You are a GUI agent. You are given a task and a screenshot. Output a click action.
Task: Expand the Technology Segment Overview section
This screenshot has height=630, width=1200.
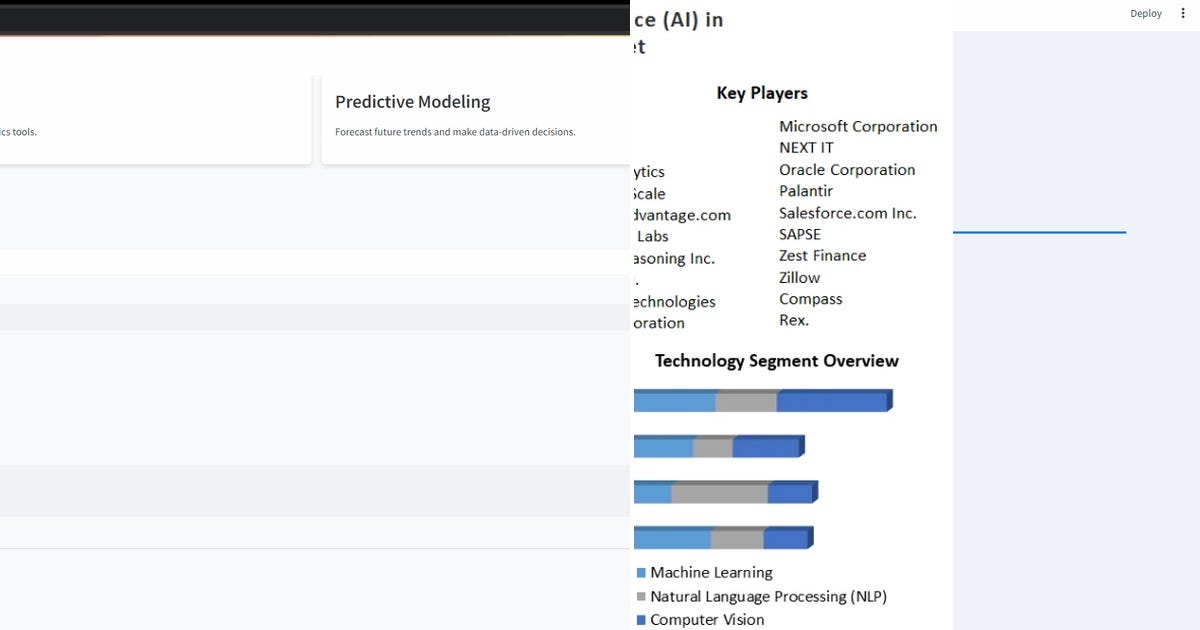(x=777, y=361)
